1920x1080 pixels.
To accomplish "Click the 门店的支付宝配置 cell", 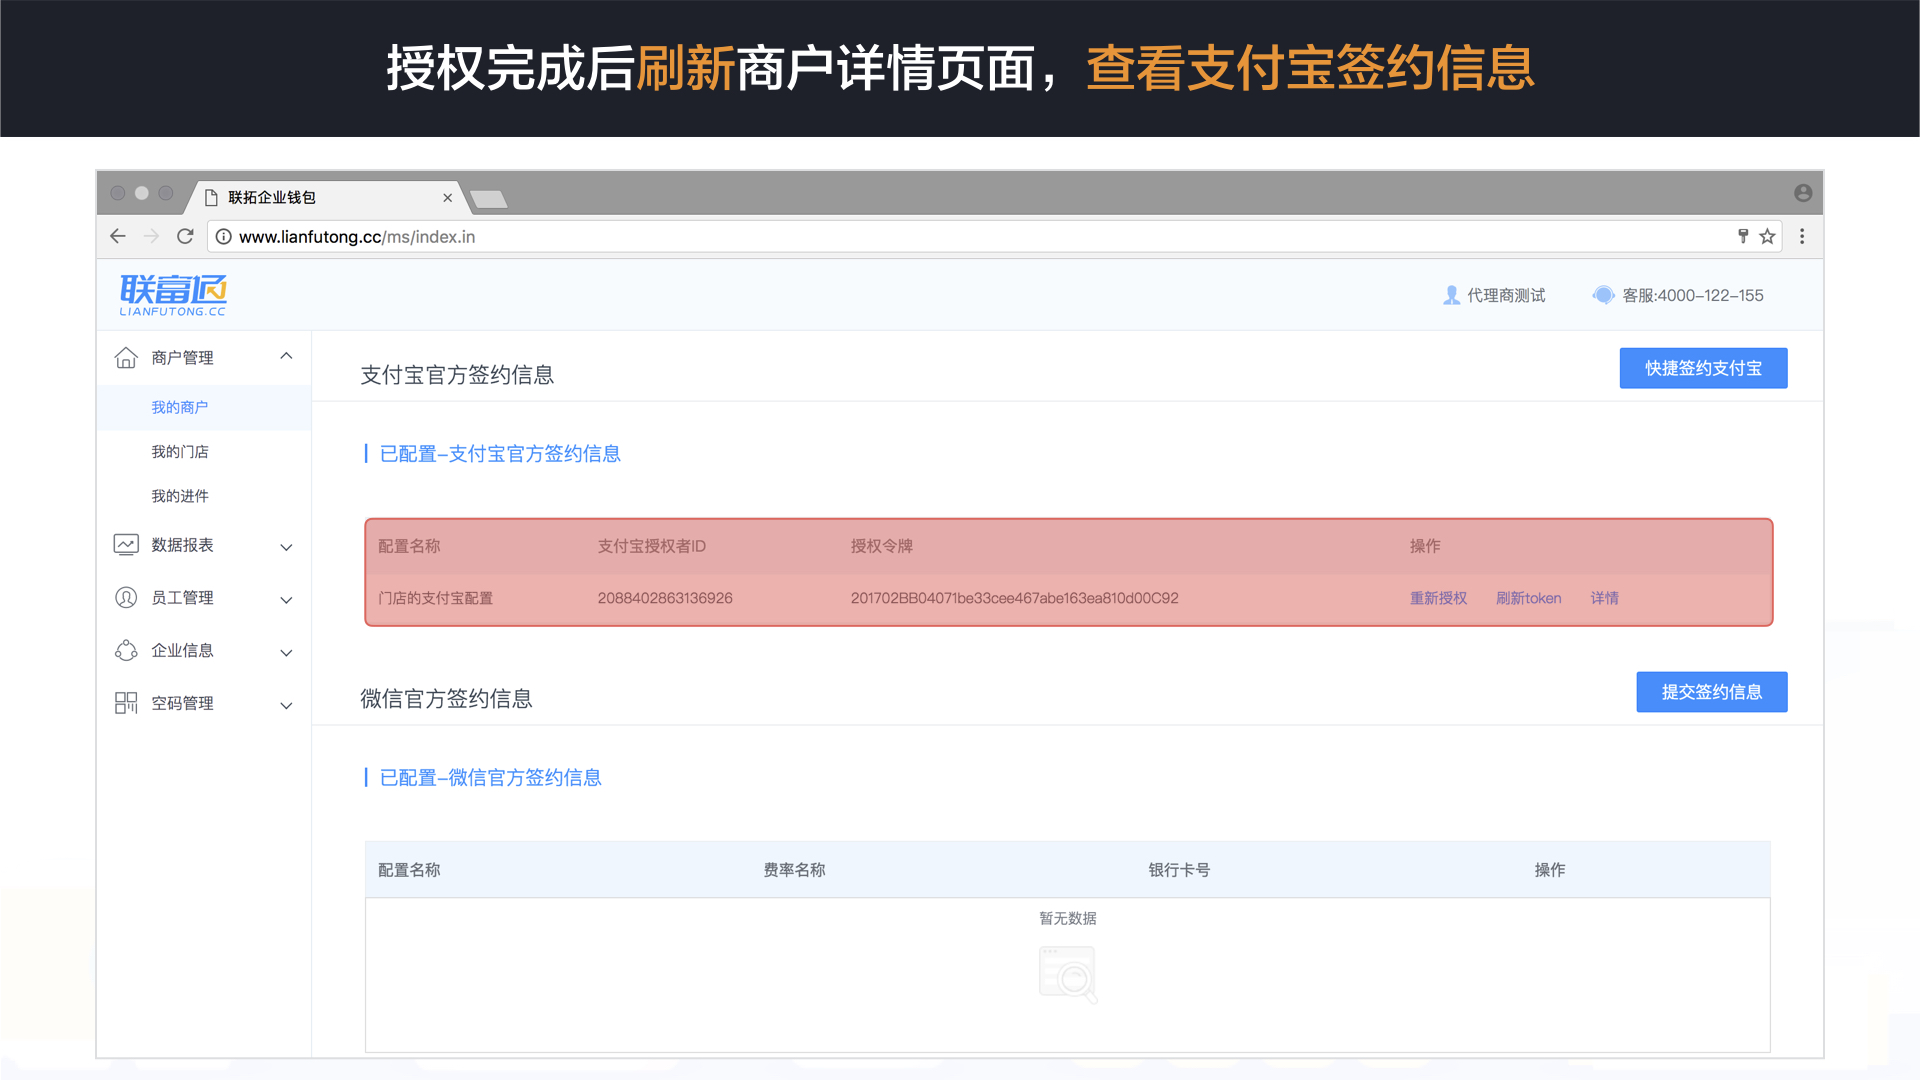I will (x=435, y=598).
